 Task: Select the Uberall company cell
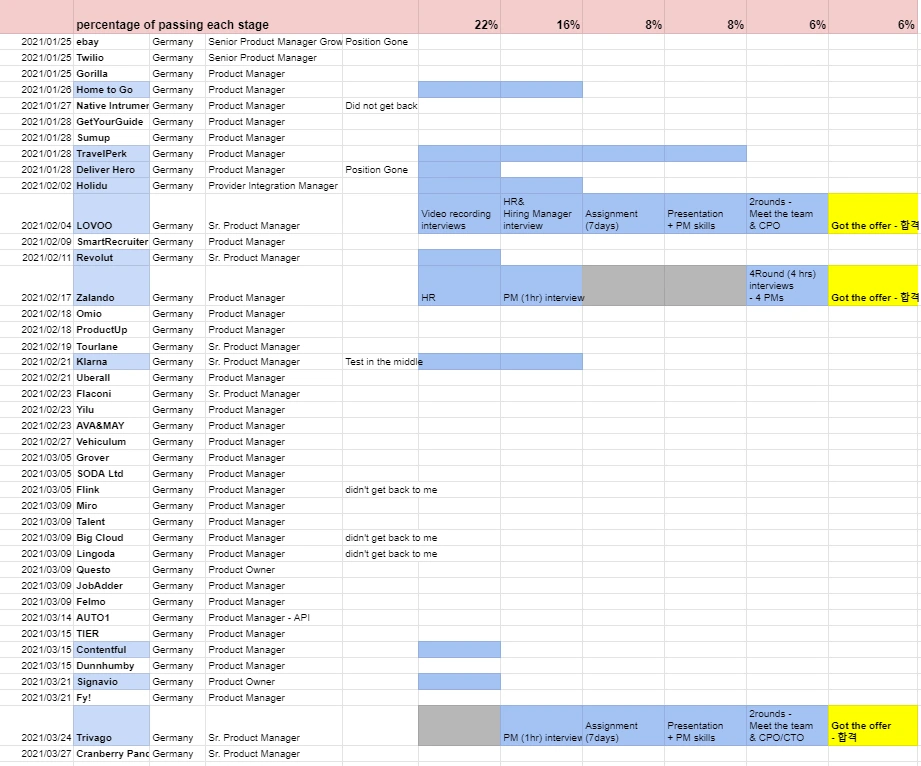point(112,378)
